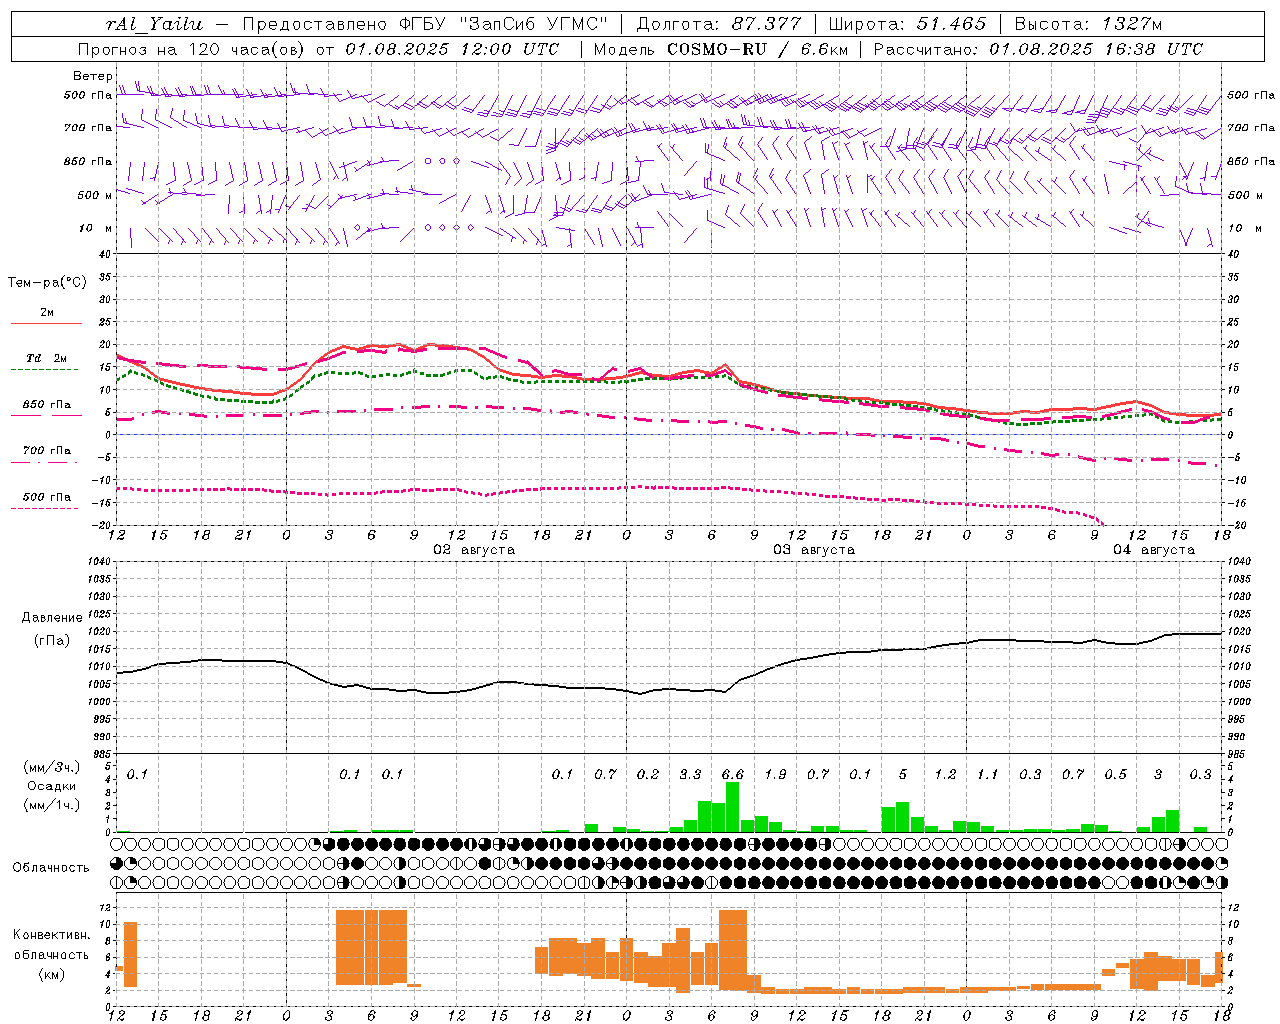This screenshot has width=1280, height=1024.
Task: Click the dash-dot line sample under temperature '700 гПа' legend
Action: click(44, 462)
